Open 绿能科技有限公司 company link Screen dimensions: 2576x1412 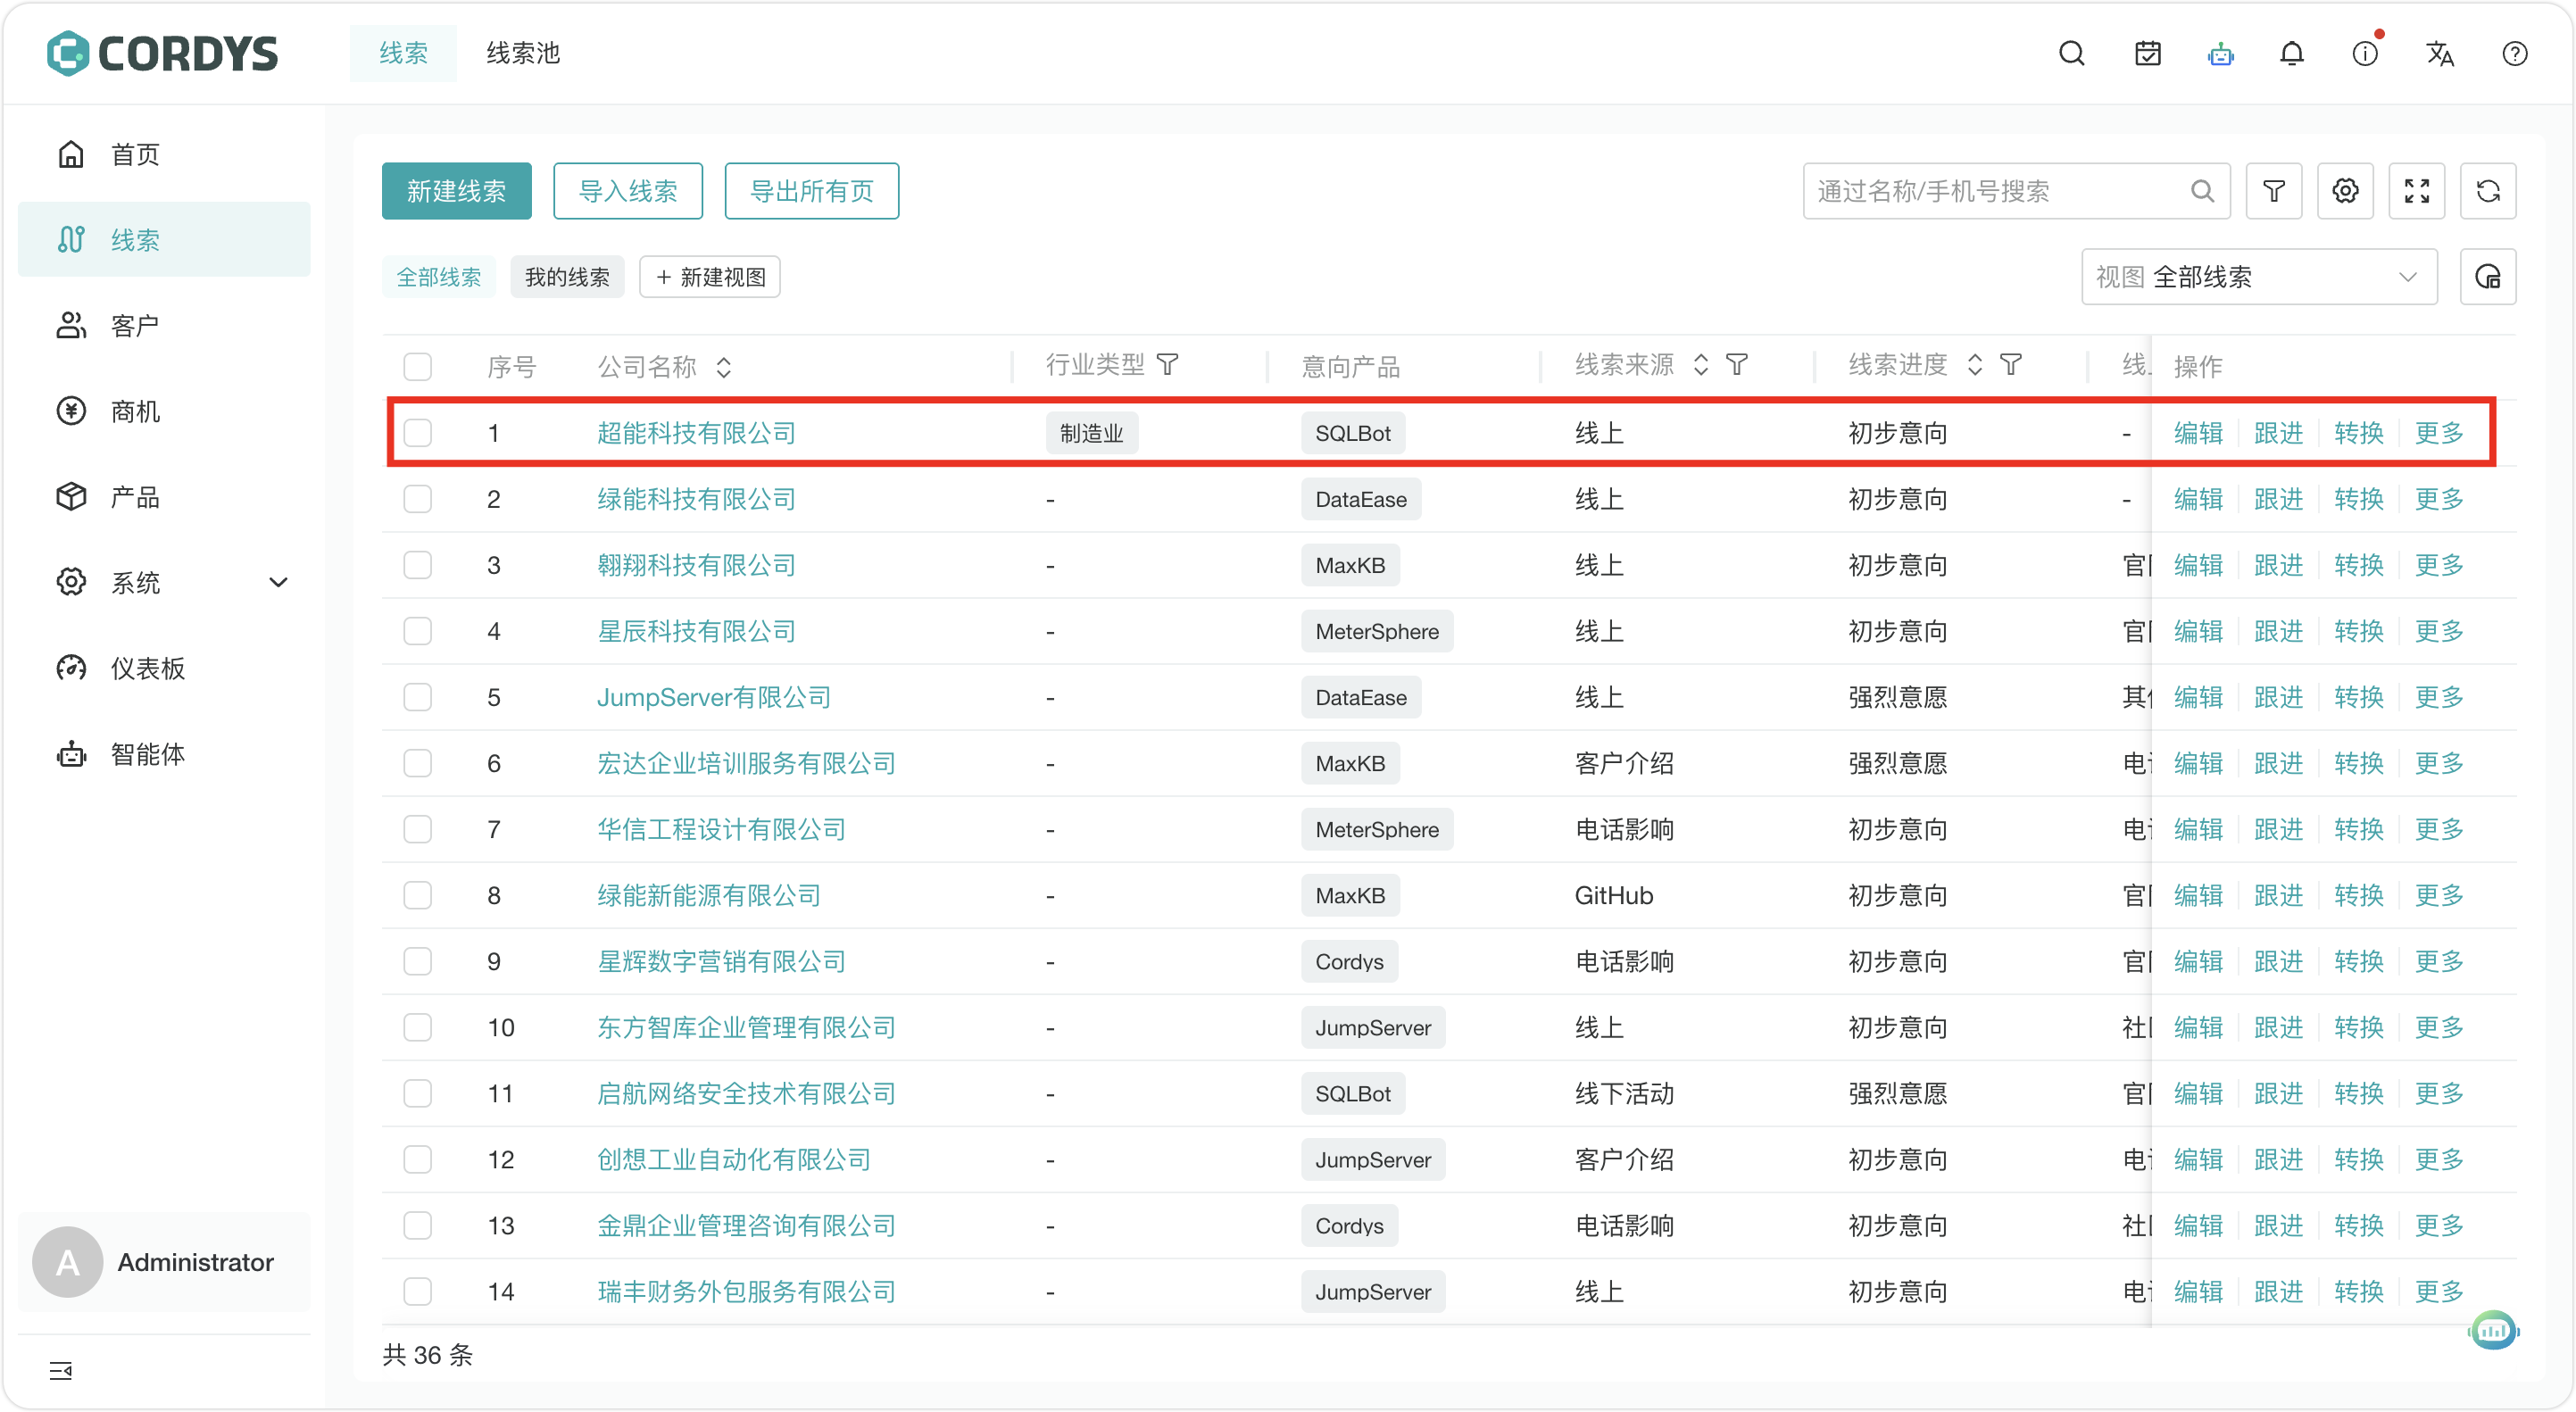pos(696,499)
